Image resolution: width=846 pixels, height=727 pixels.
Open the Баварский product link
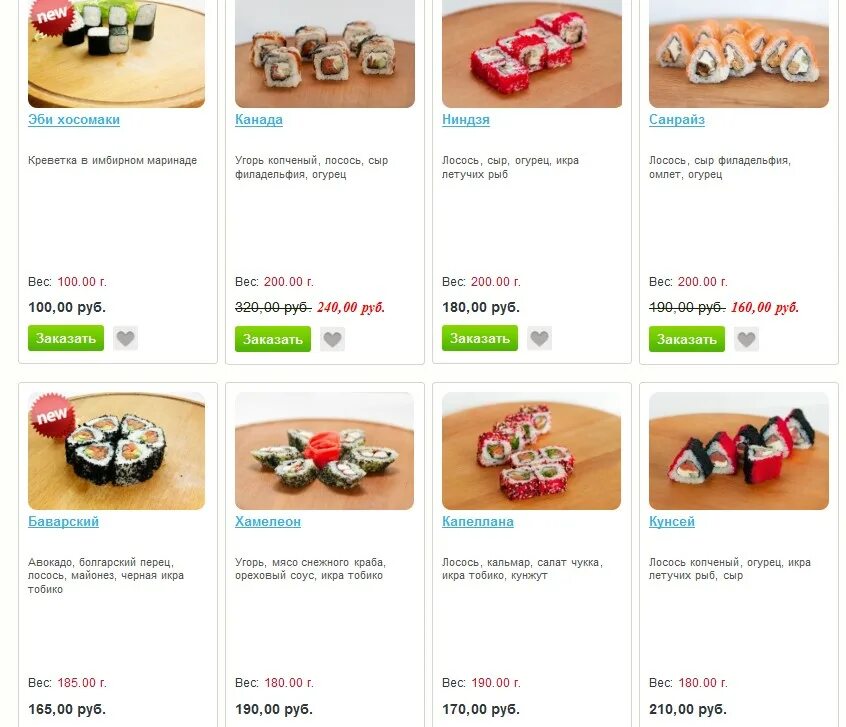click(63, 521)
